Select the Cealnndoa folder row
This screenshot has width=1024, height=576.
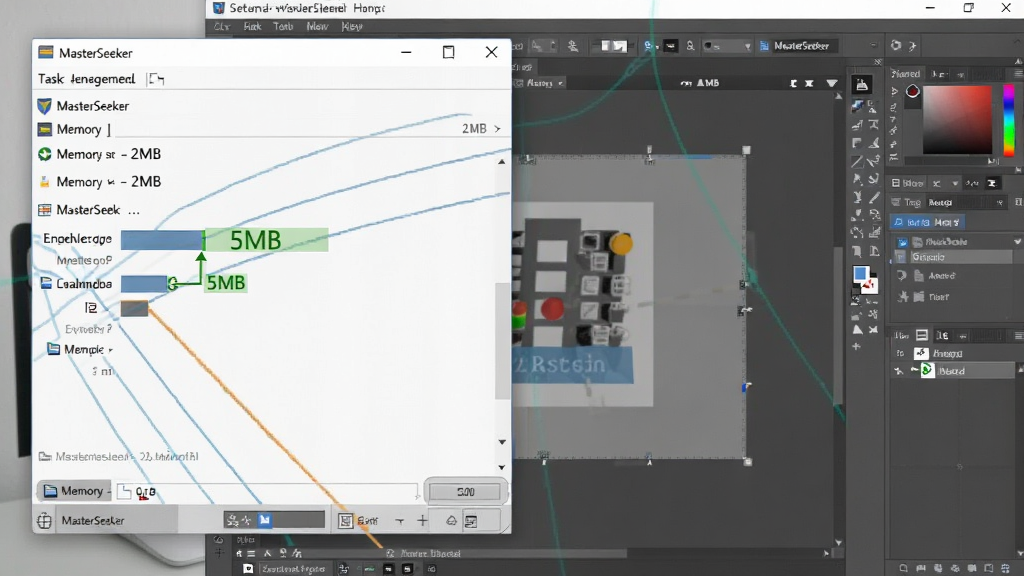click(76, 283)
